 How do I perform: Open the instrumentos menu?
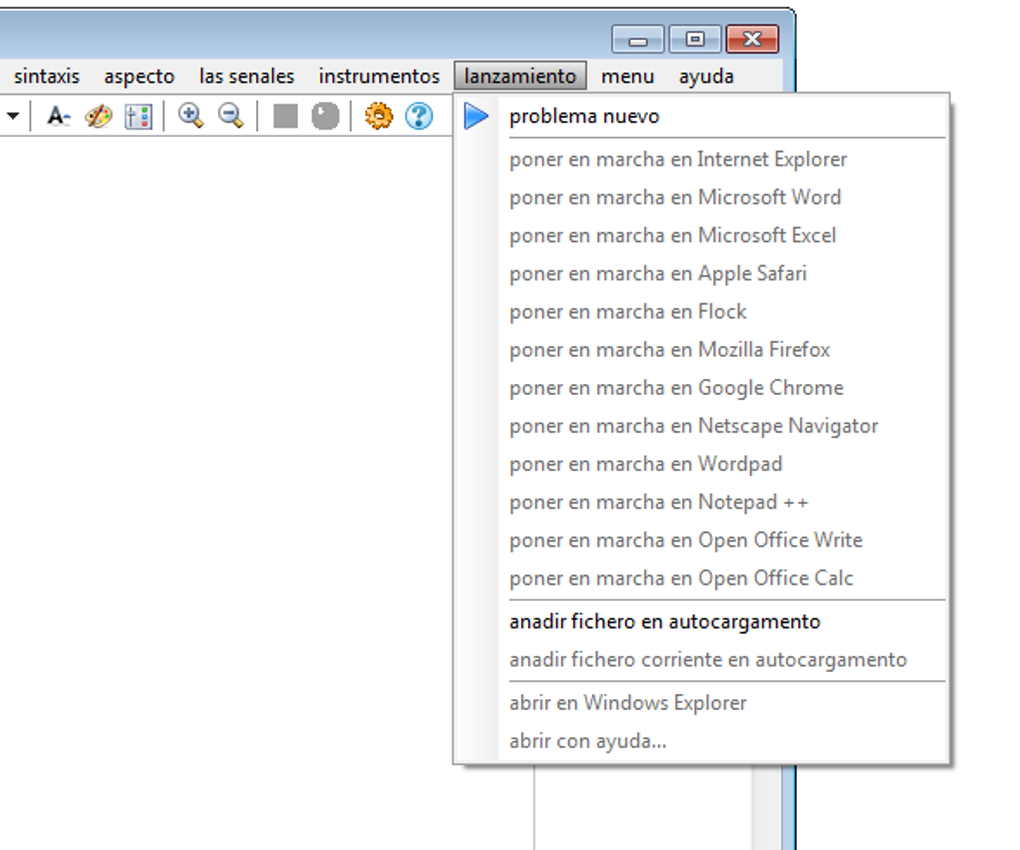click(378, 75)
